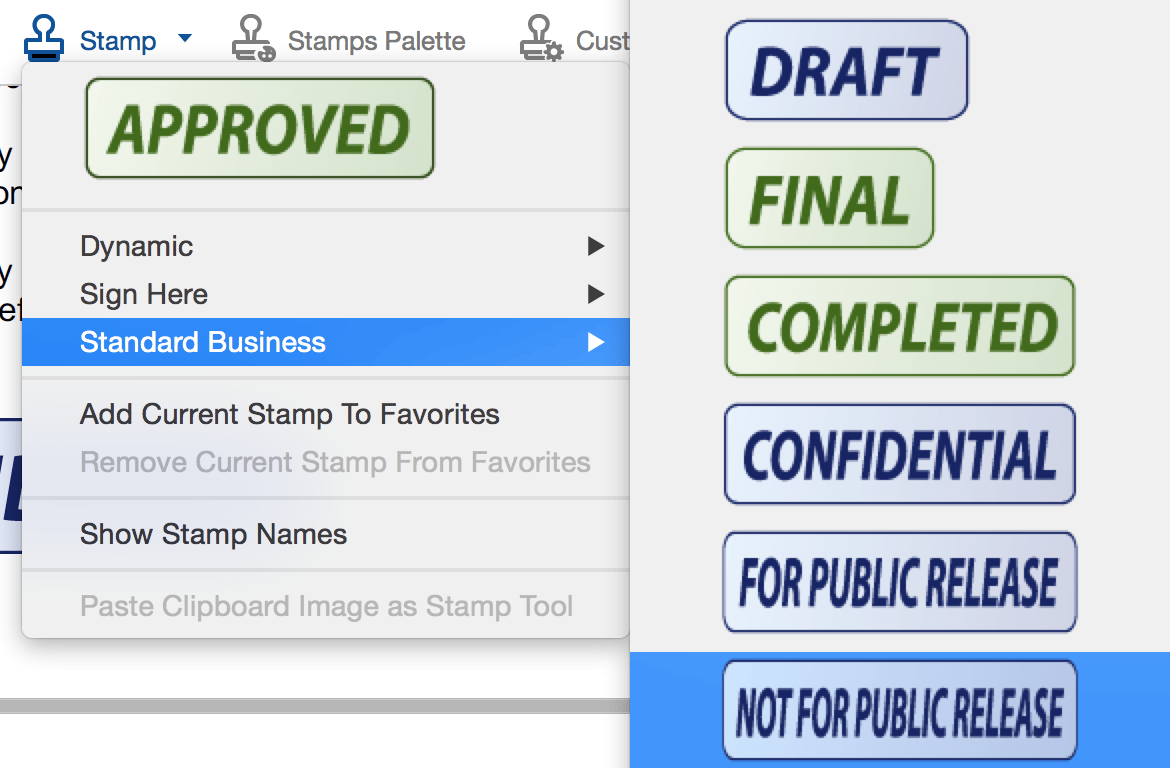Screen dimensions: 1170x768
Task: Select the APPROVED stamp preview
Action: [260, 129]
